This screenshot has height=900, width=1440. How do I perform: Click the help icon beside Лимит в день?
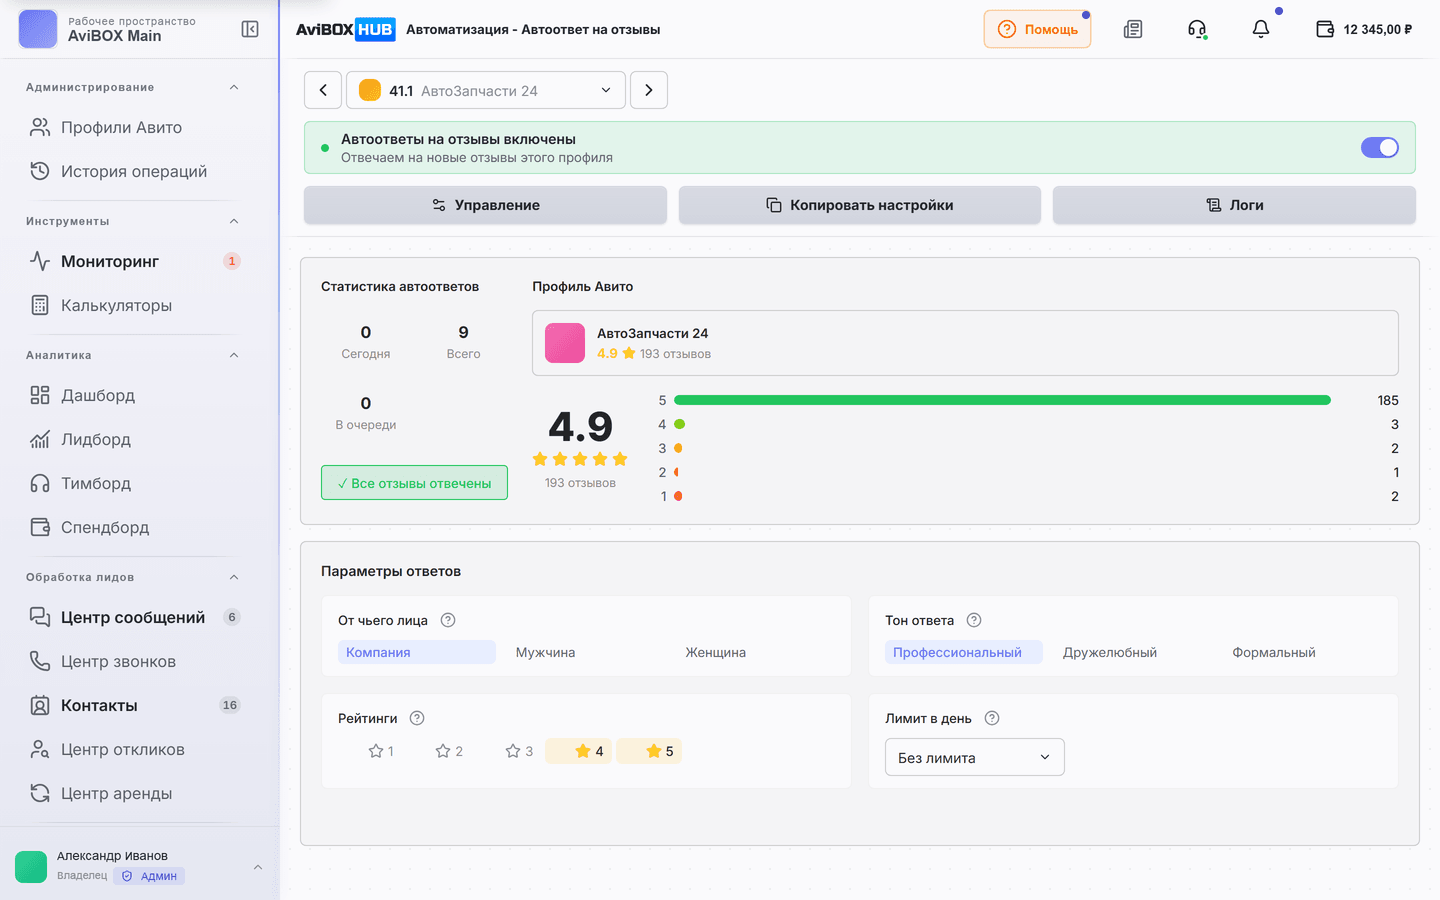pos(992,718)
